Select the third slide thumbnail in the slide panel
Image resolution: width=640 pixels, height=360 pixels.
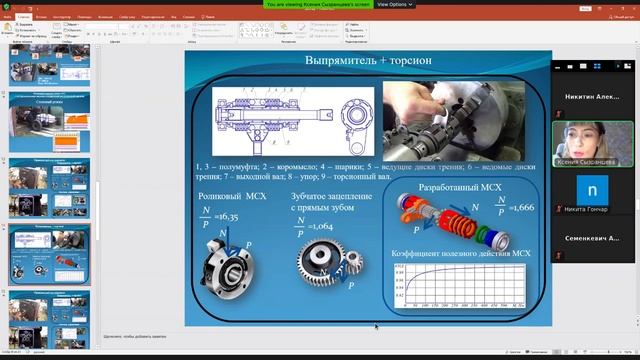(x=49, y=188)
